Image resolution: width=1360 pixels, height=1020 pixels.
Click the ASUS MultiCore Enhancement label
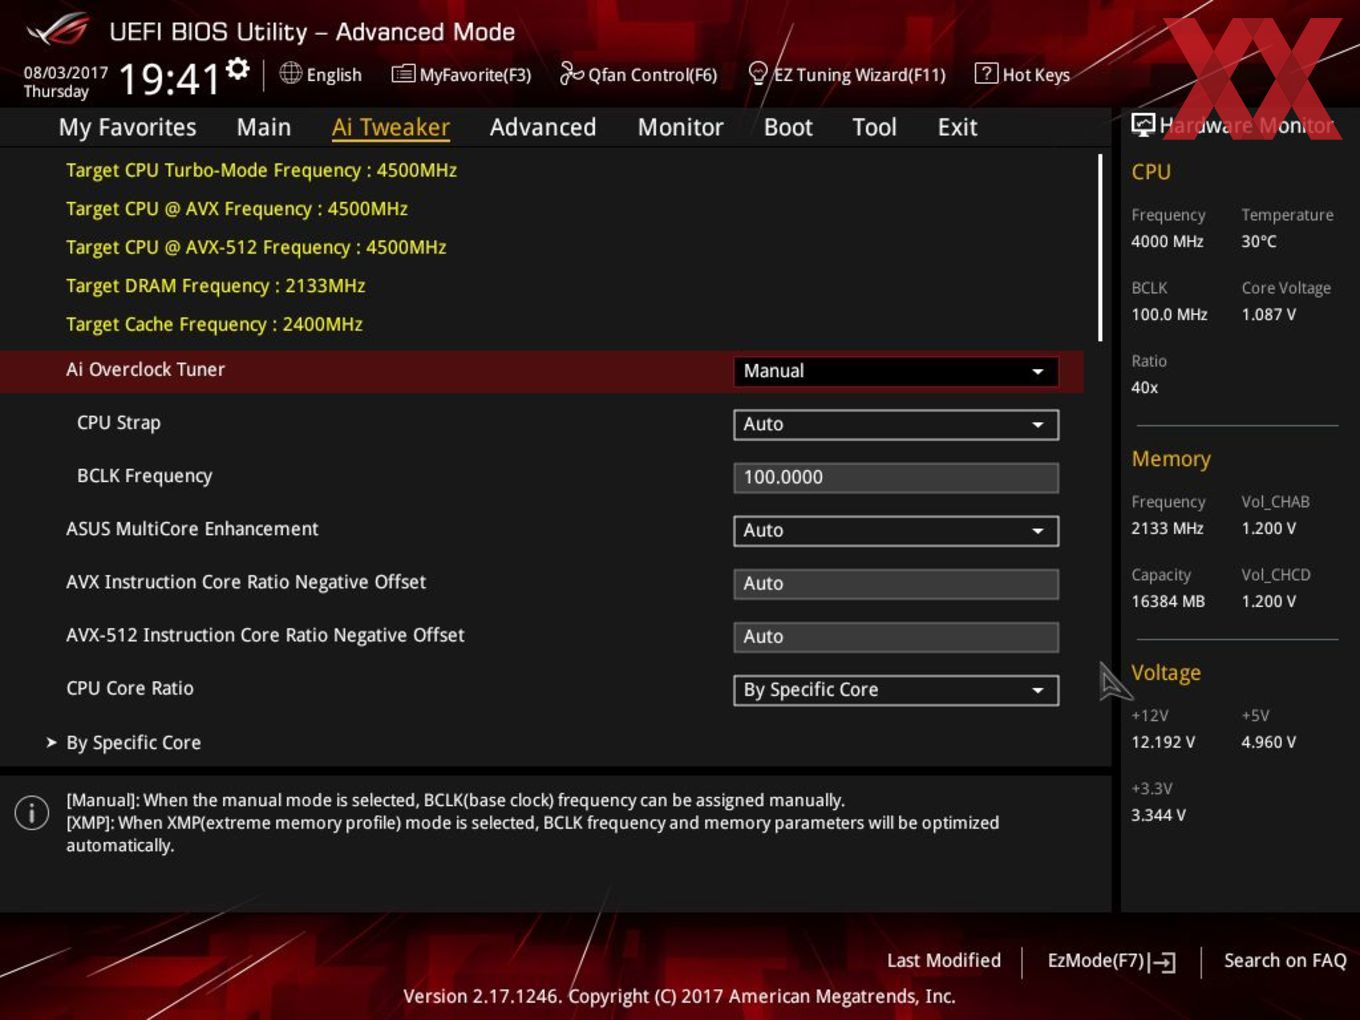[x=192, y=529]
